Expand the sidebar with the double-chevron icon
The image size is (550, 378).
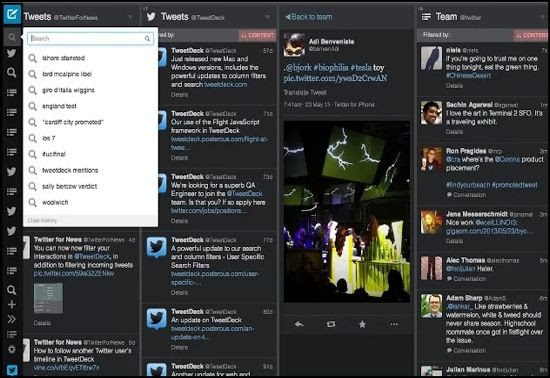click(x=12, y=319)
